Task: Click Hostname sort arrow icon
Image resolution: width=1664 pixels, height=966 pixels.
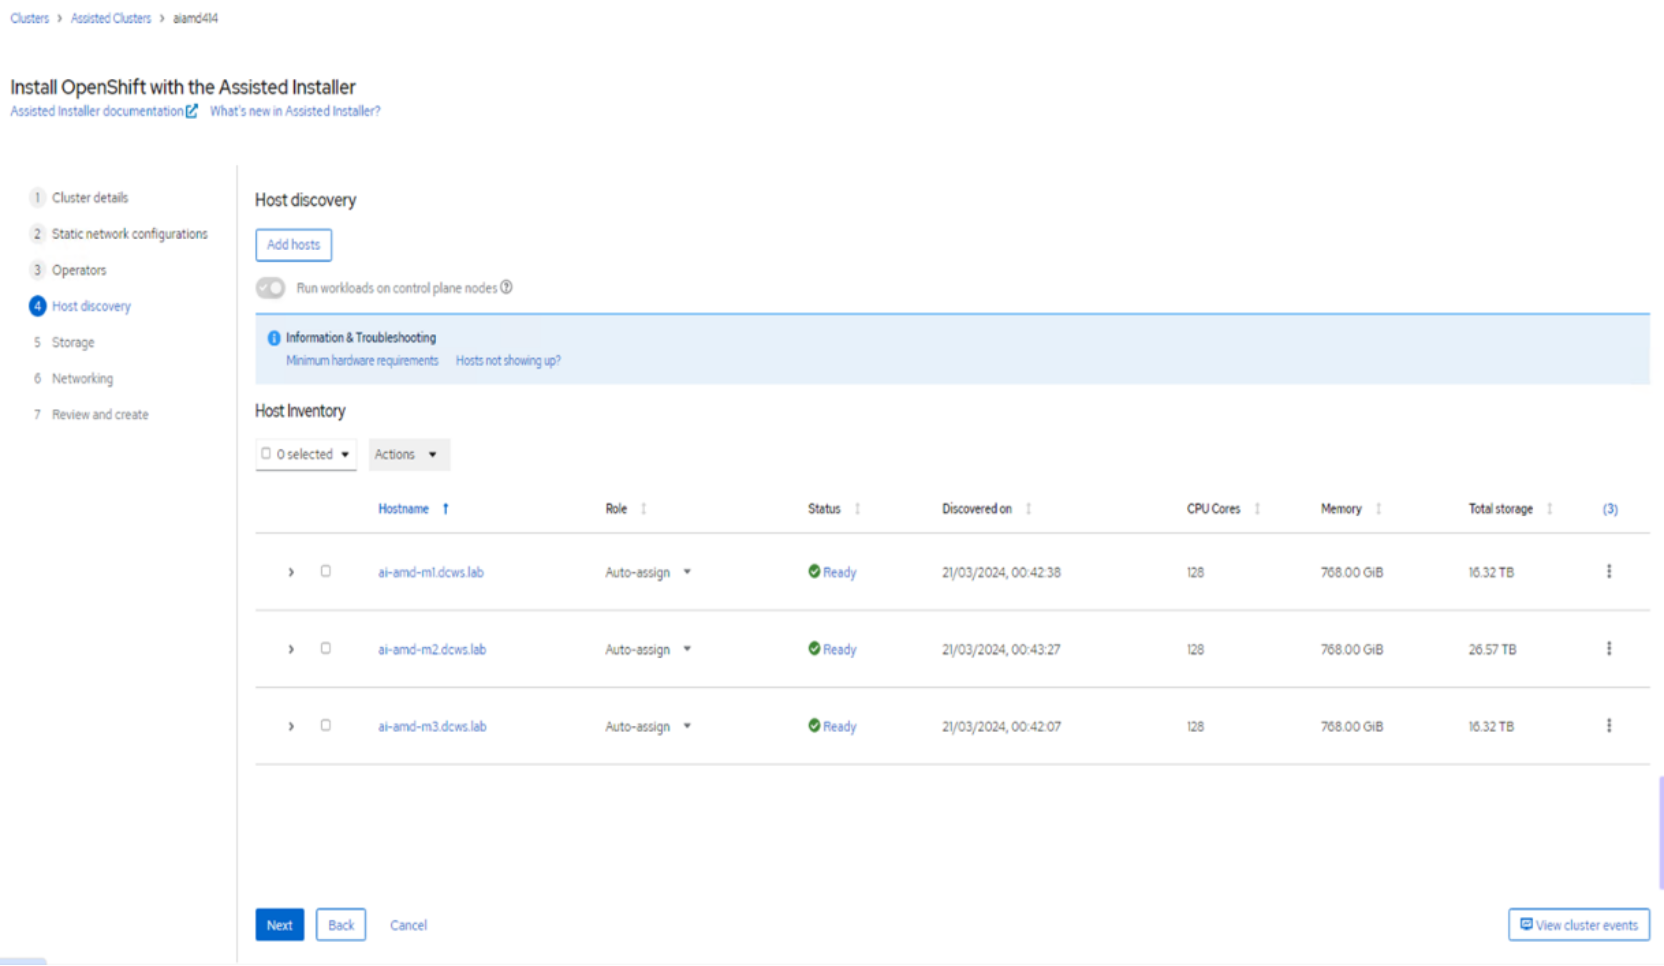Action: (x=445, y=509)
